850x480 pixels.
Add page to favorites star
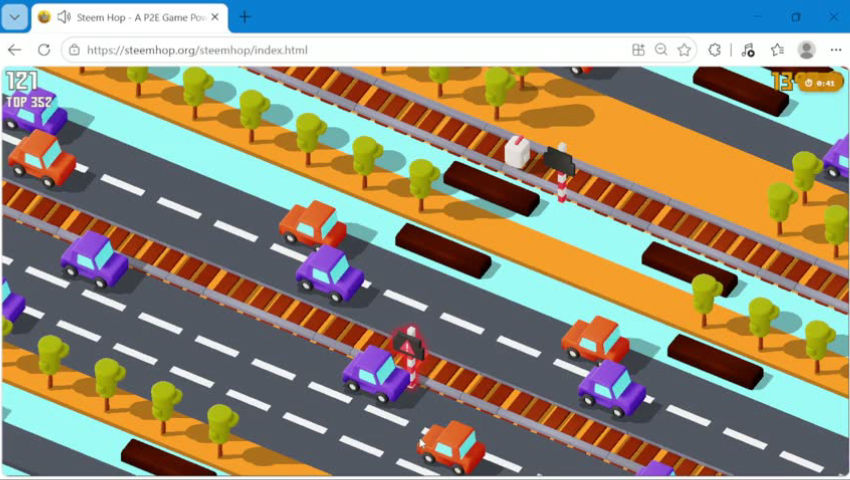pyautogui.click(x=684, y=50)
